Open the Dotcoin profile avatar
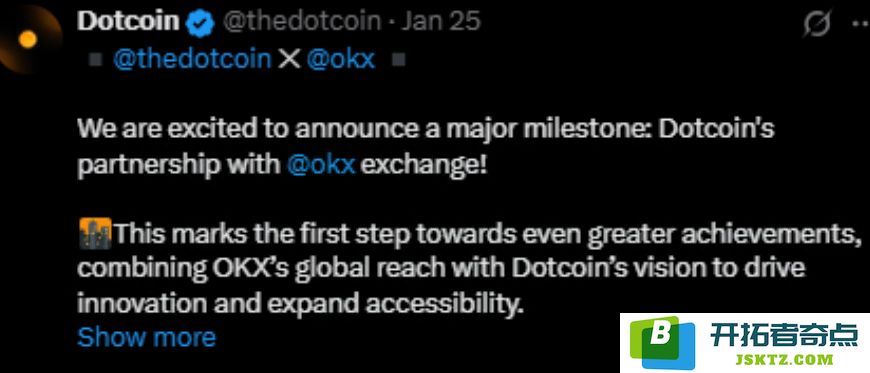The height and width of the screenshot is (373, 870). pyautogui.click(x=28, y=39)
